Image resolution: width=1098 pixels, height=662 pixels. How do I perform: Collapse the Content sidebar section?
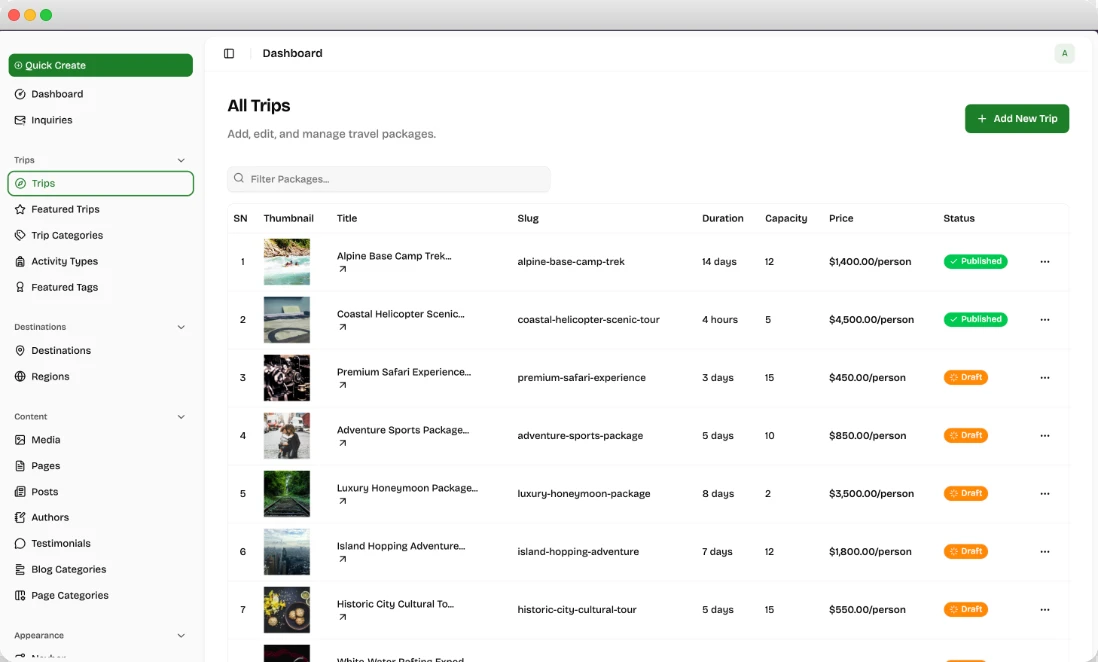(181, 417)
